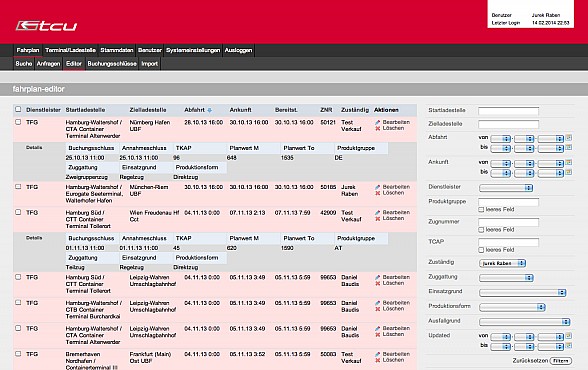Open calendar picker for Updated bis
Image resolution: width=588 pixels, height=370 pixels.
pos(569,345)
